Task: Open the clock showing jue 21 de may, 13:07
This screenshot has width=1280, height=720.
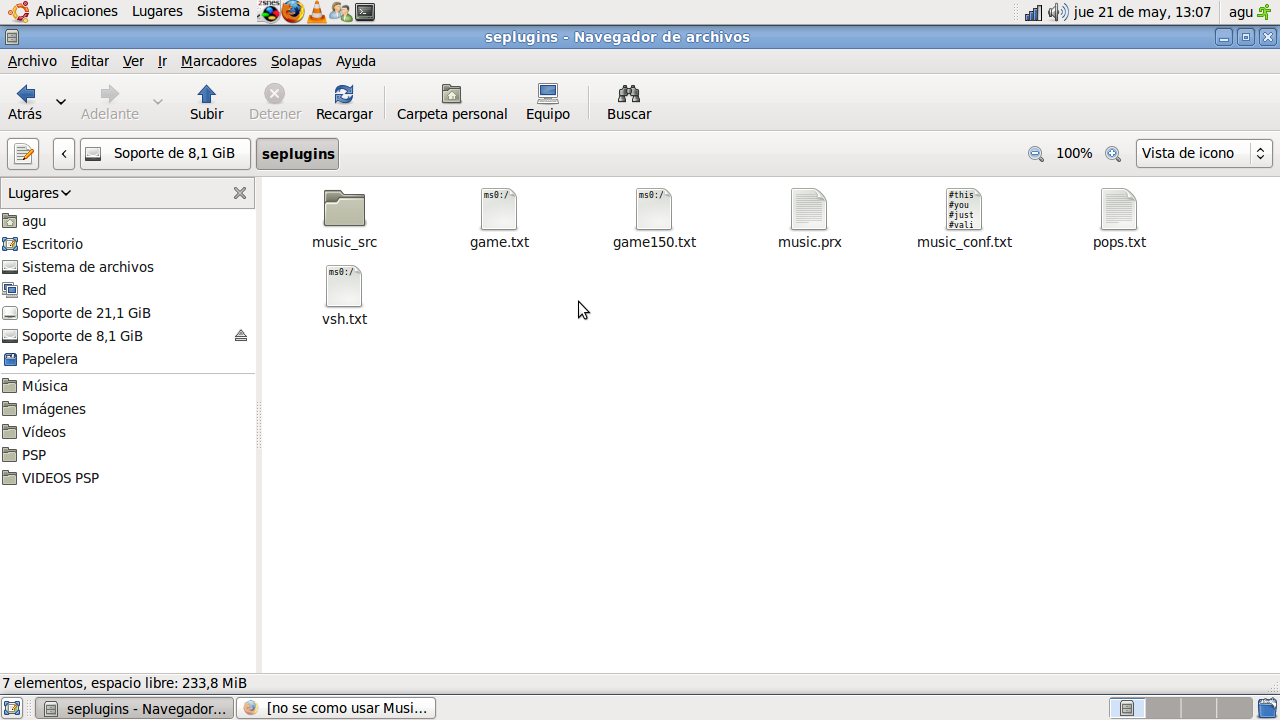Action: 1142,12
